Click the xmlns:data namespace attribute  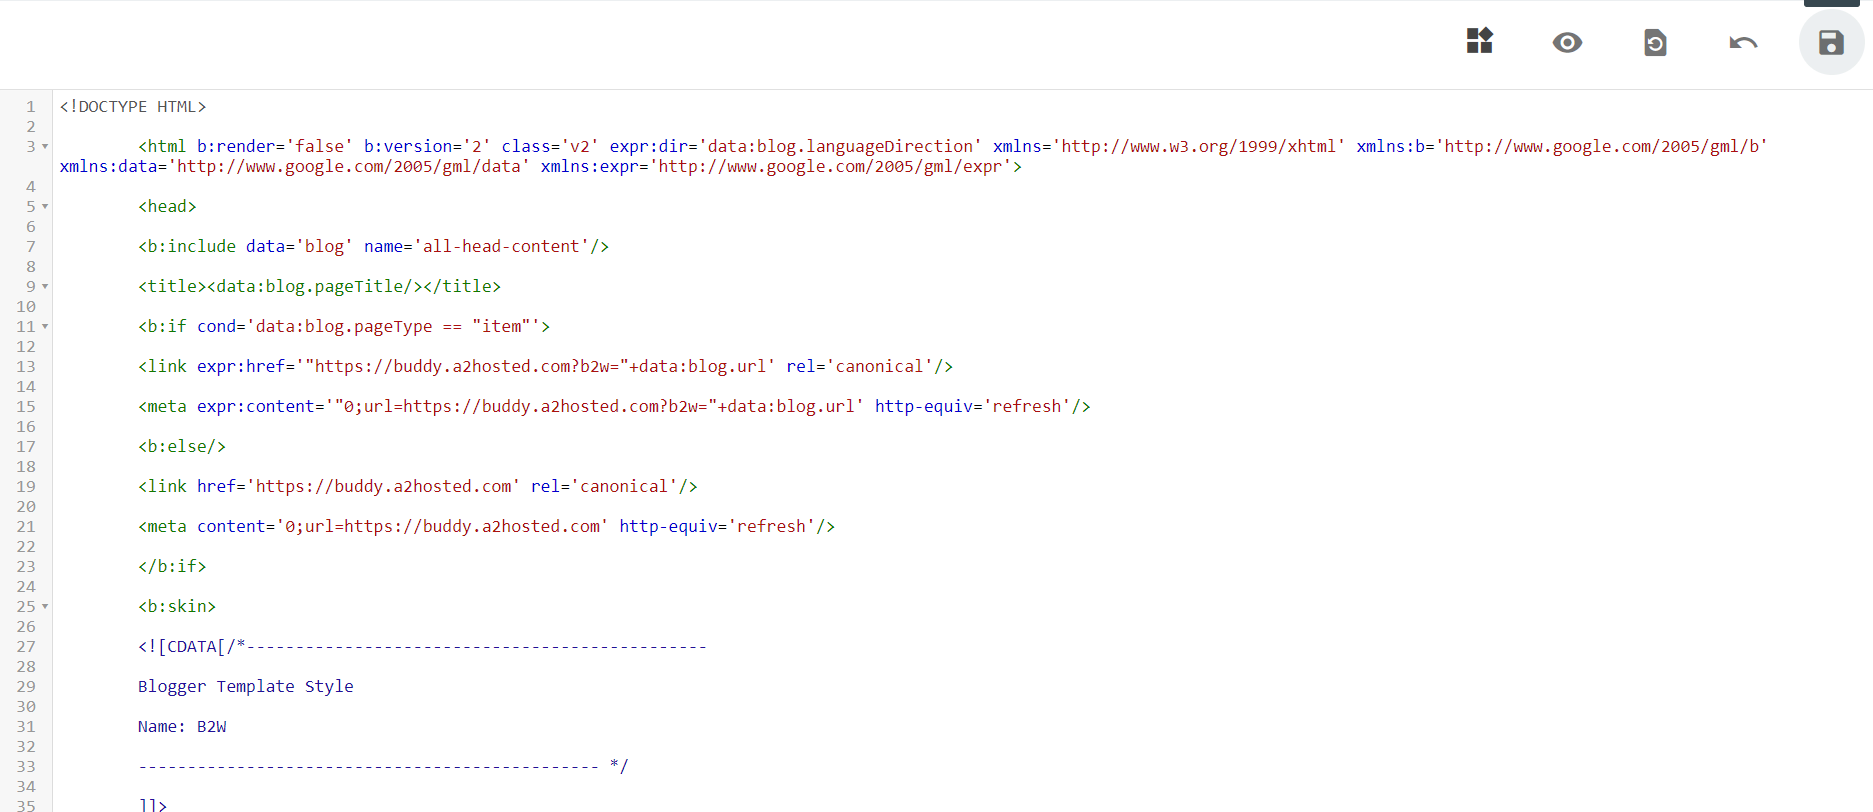[x=294, y=166]
